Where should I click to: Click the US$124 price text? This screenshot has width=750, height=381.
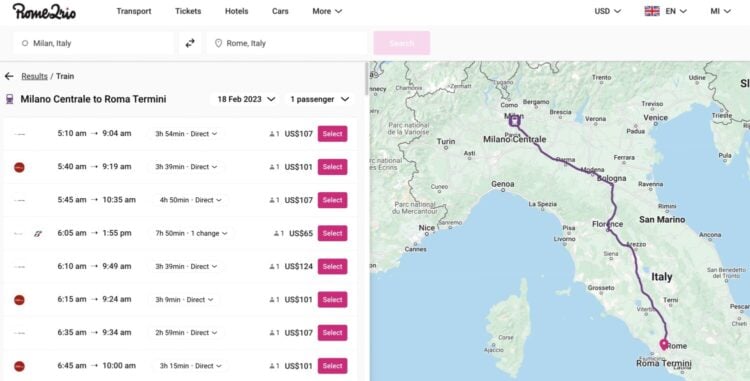[x=298, y=266]
